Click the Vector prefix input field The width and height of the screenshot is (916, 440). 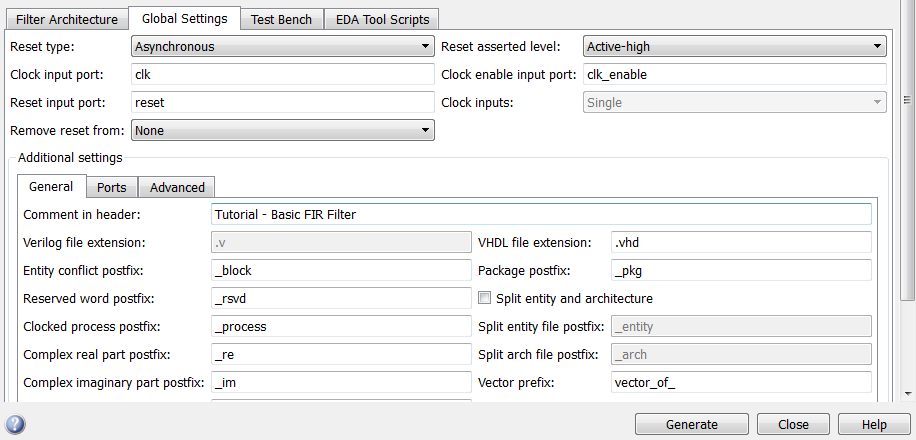[741, 382]
